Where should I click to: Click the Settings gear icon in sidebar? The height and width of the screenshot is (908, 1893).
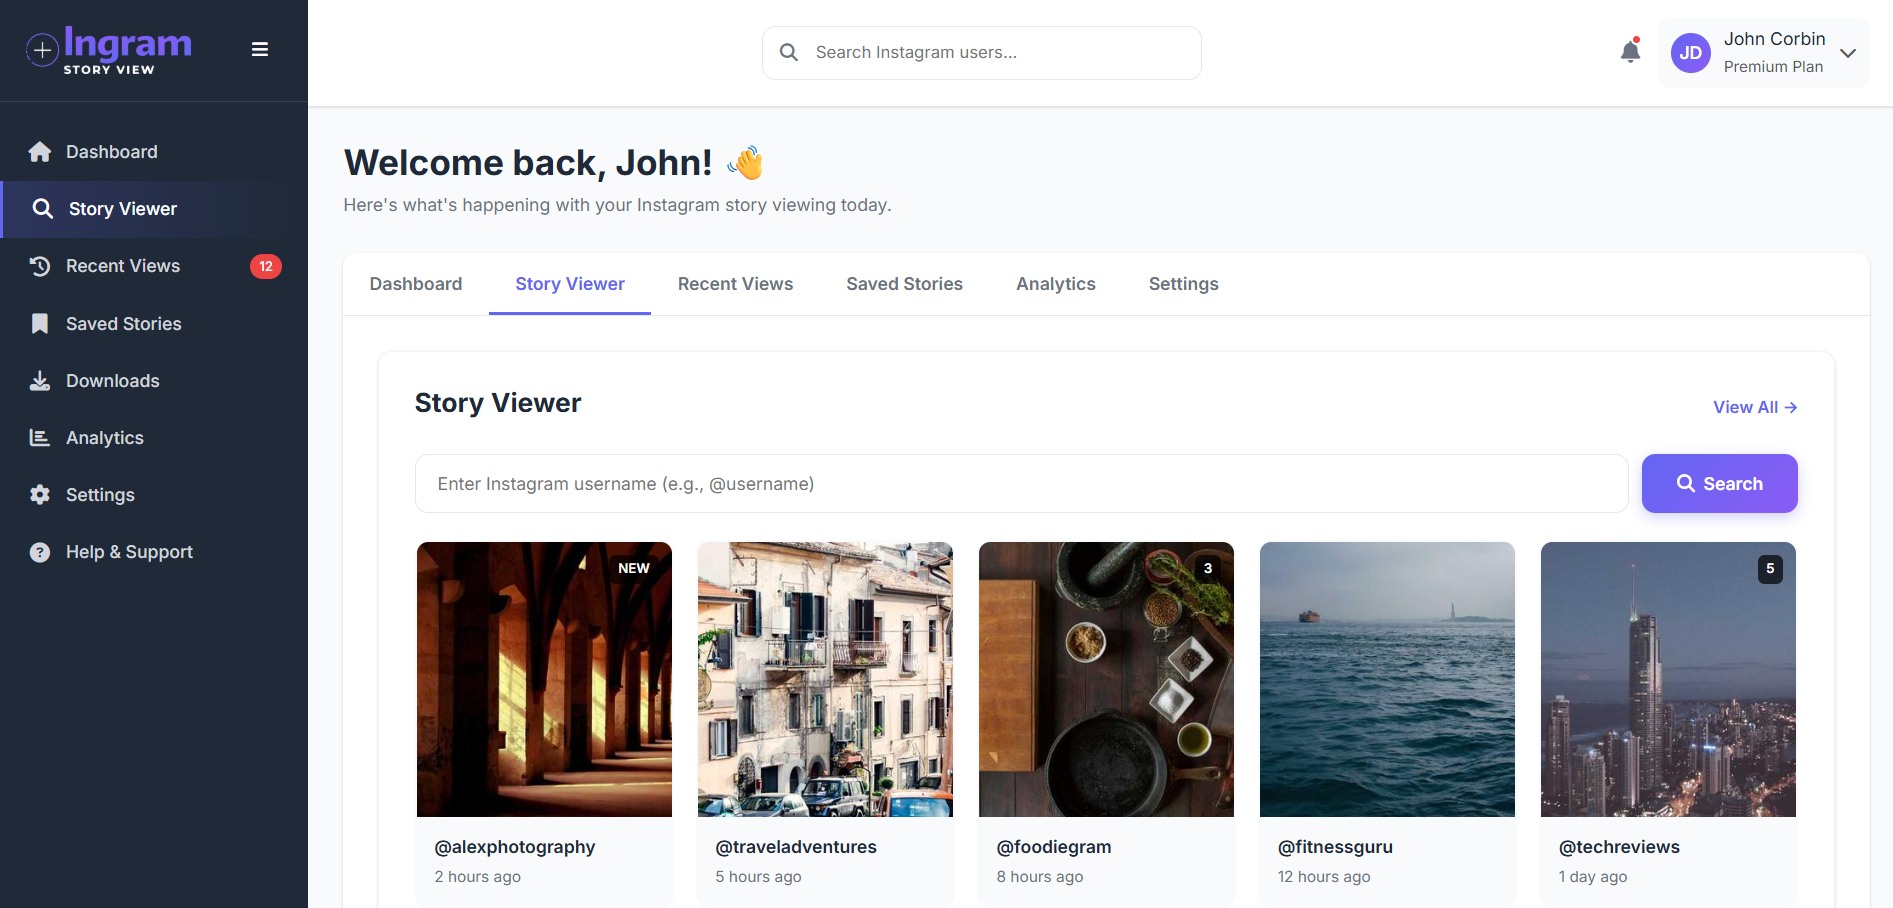point(39,495)
